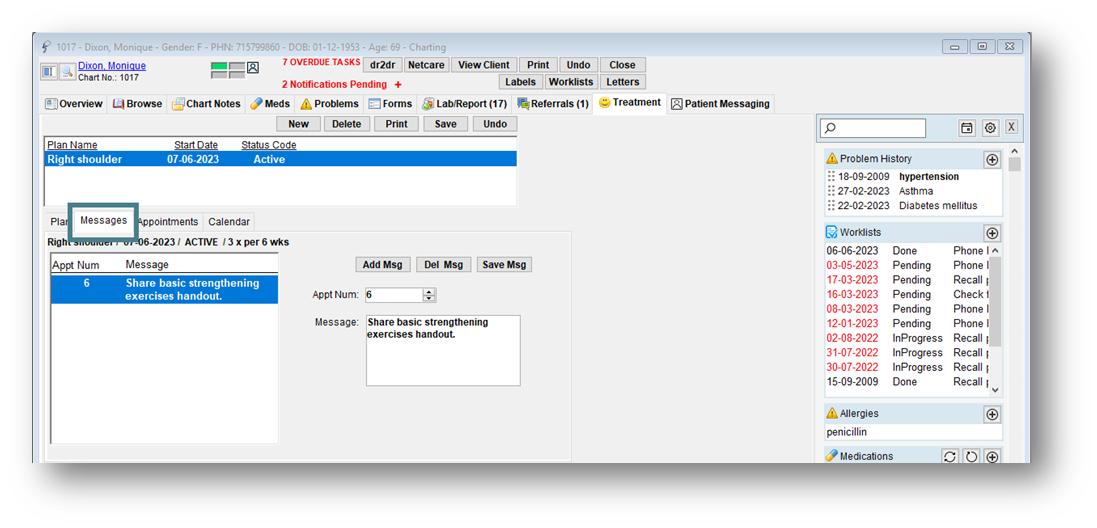Add a new Worklists item with plus icon

pos(992,233)
